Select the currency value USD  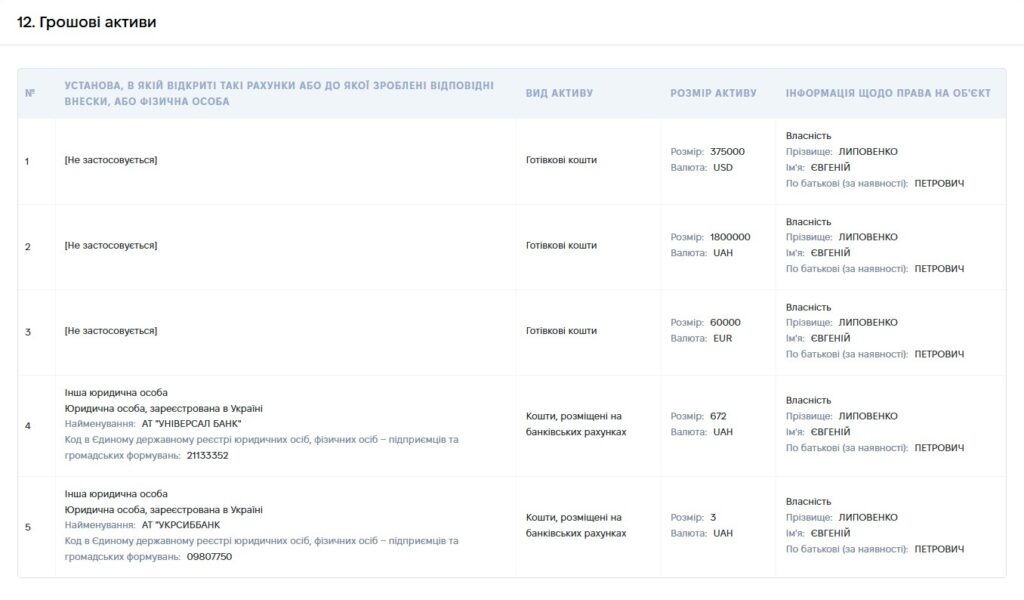723,167
